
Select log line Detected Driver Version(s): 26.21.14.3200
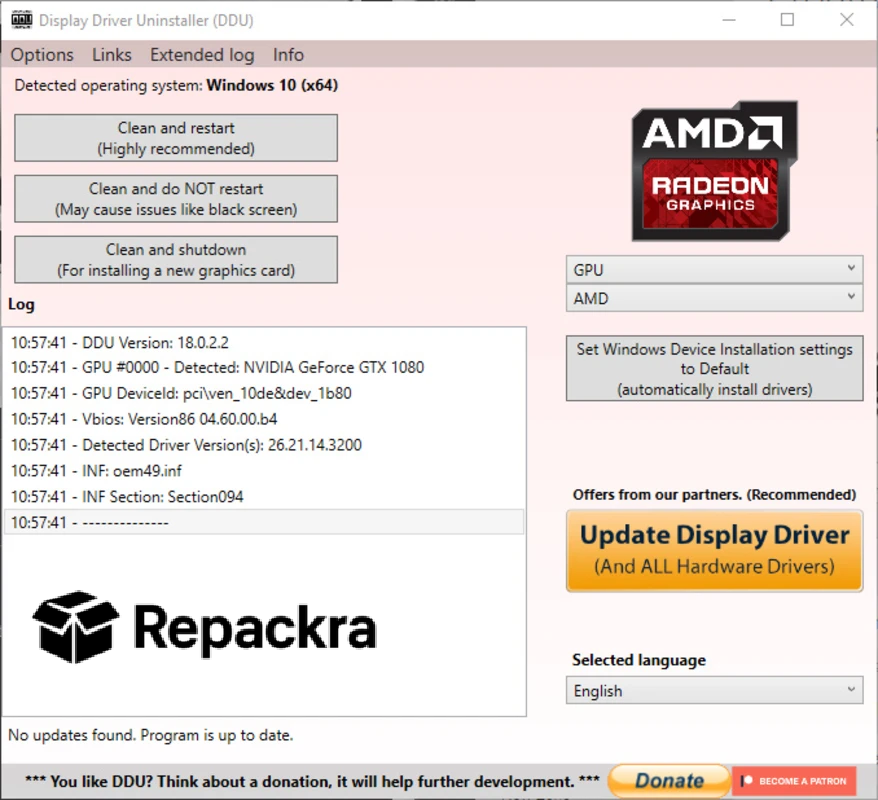pyautogui.click(x=264, y=445)
